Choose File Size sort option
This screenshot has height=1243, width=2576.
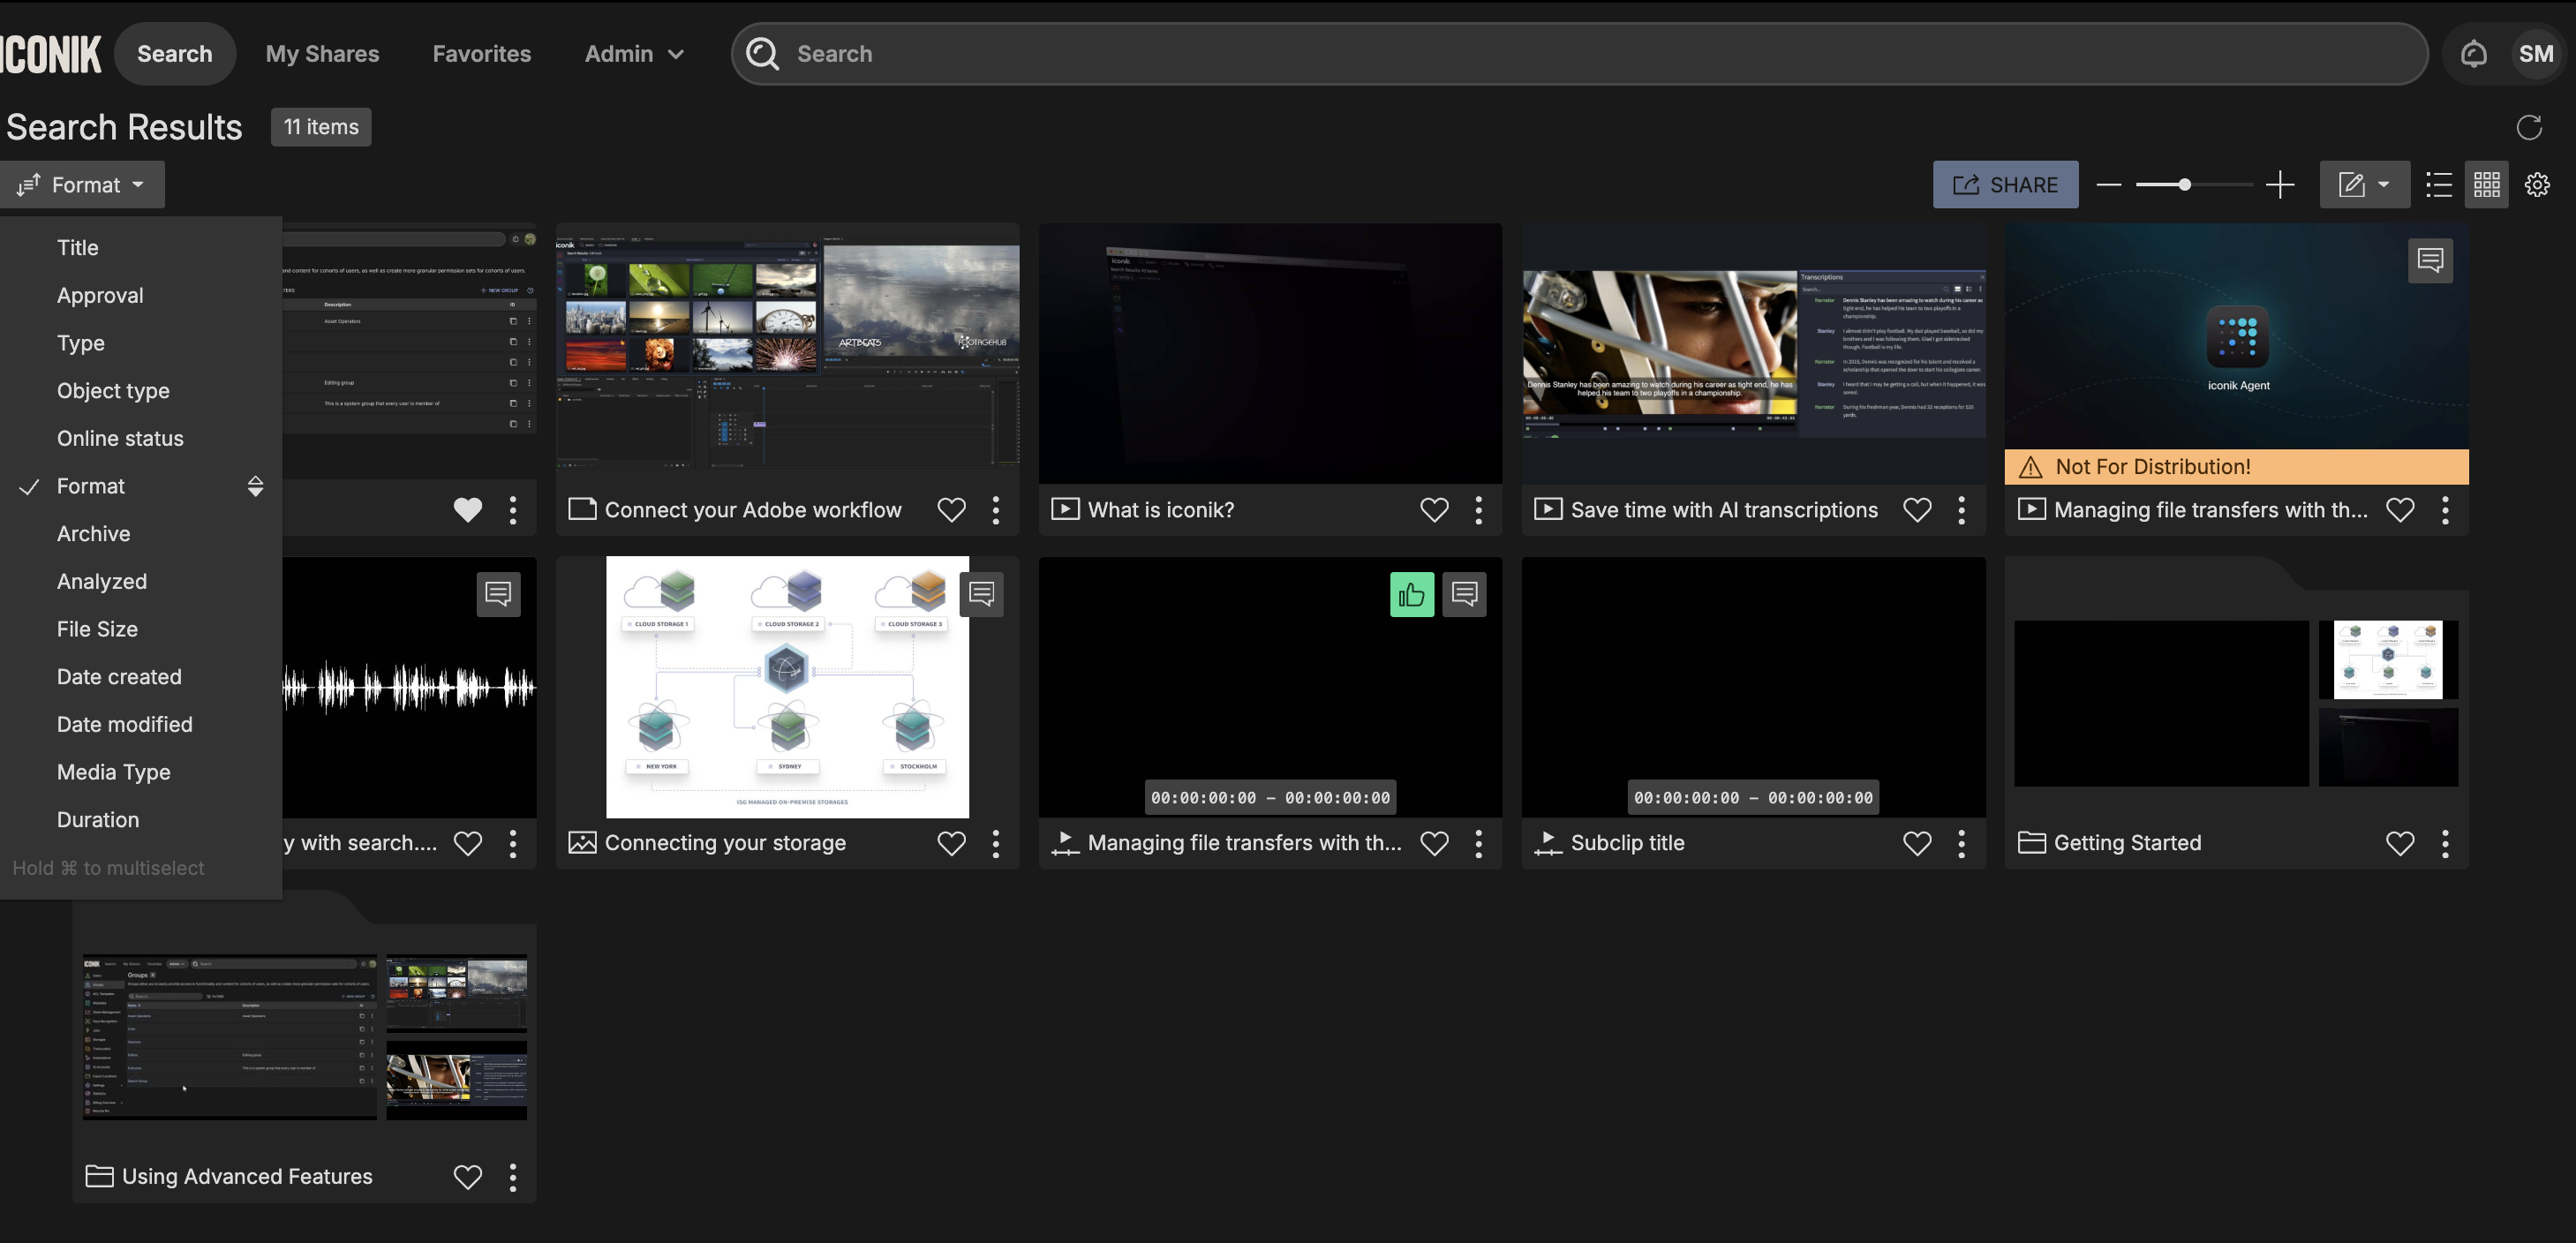(97, 629)
